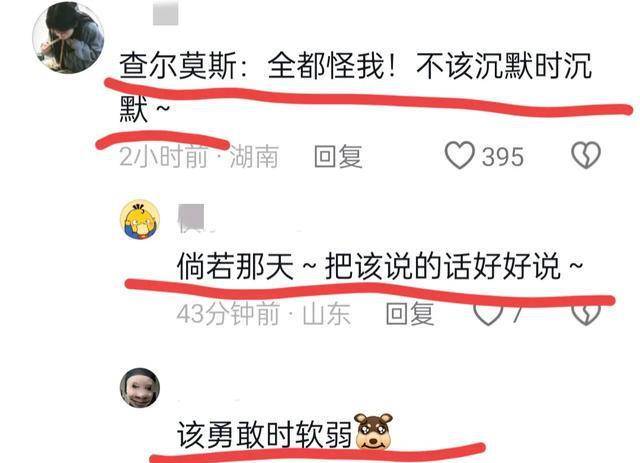The height and width of the screenshot is (463, 640).
Task: Like the 查尔莫斯 comment with 395 likes
Action: (460, 155)
